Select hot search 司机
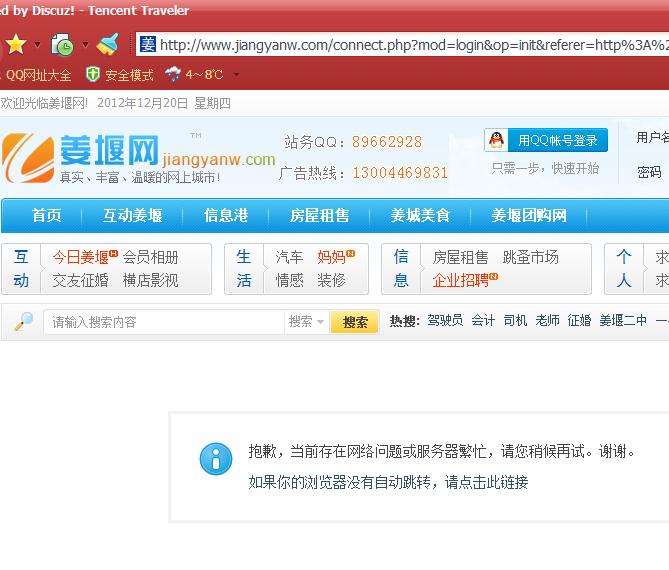The width and height of the screenshot is (669, 570). pos(515,320)
